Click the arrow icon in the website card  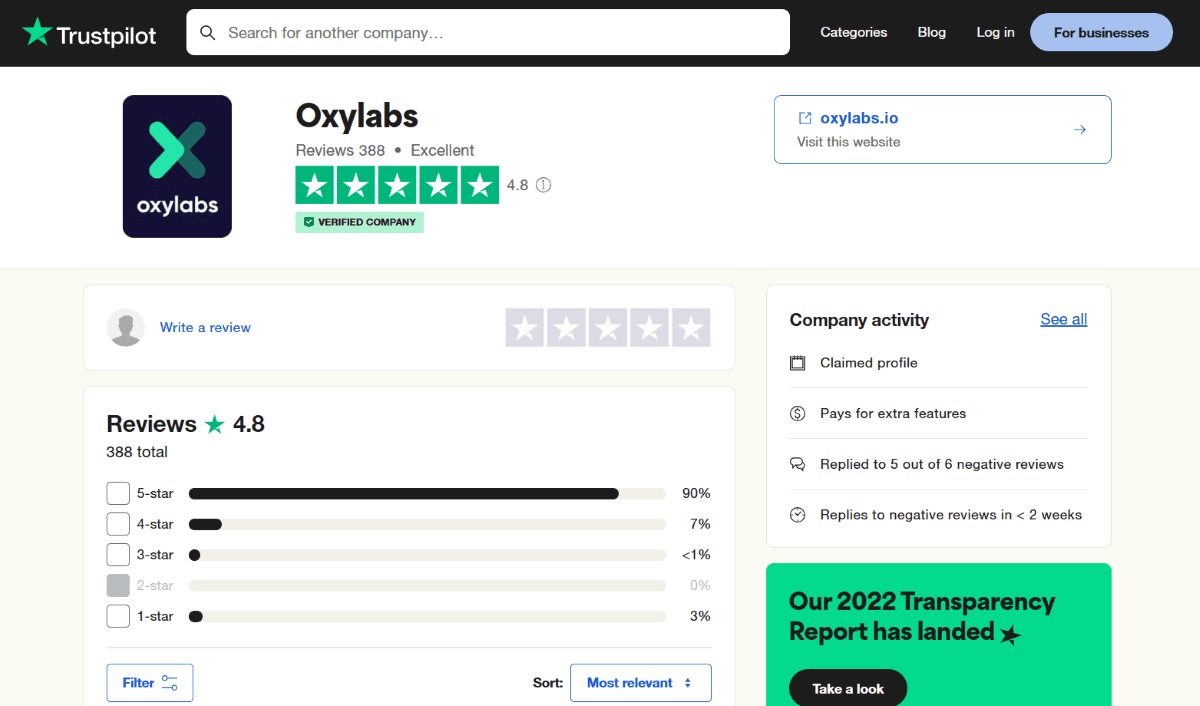coord(1080,130)
